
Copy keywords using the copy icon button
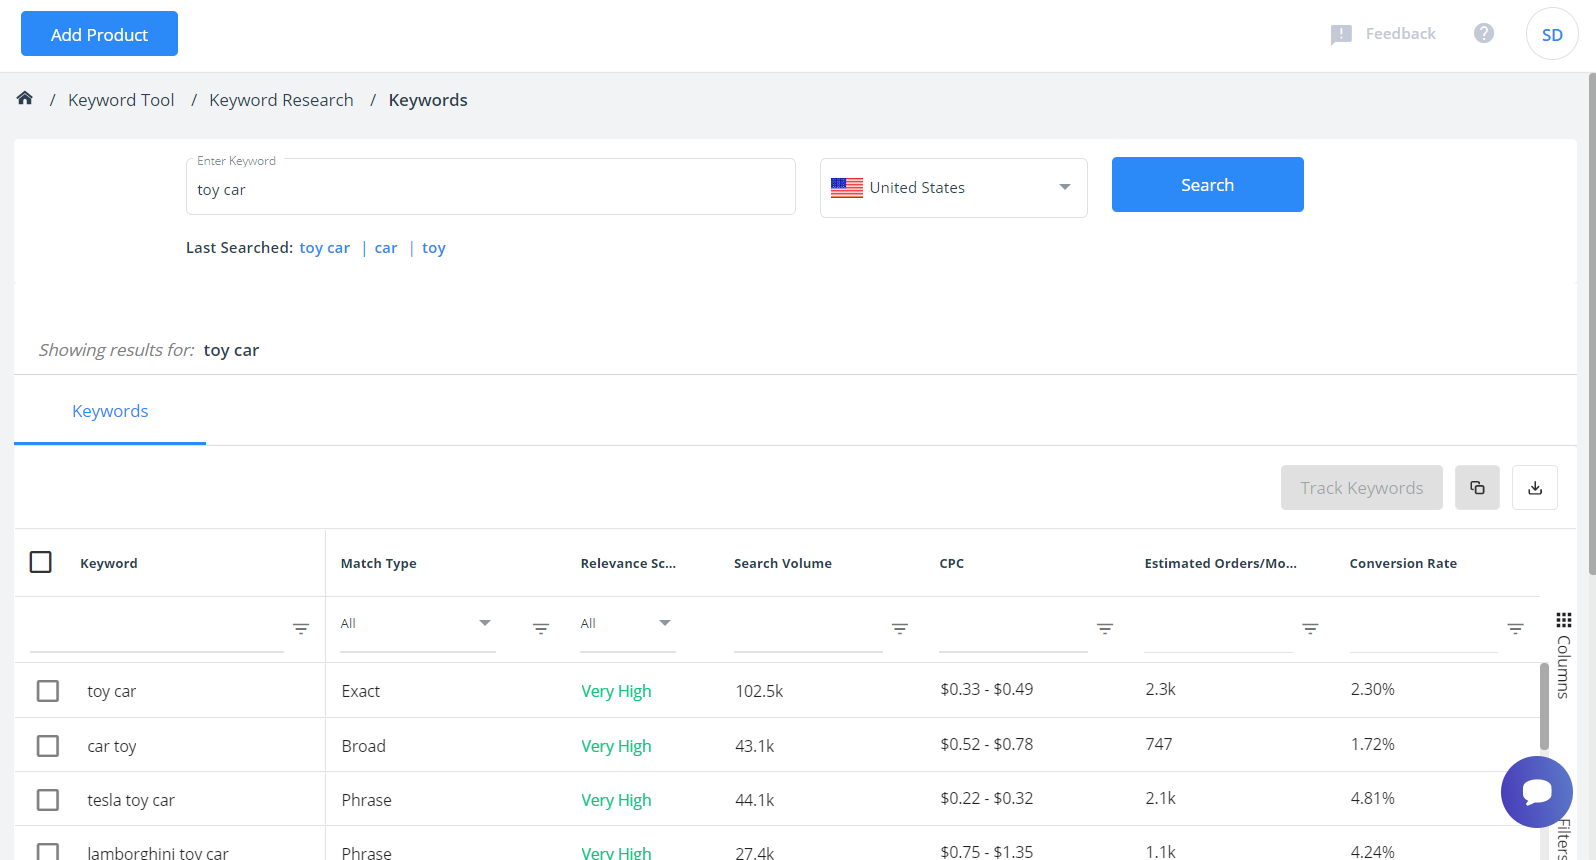[x=1477, y=488]
